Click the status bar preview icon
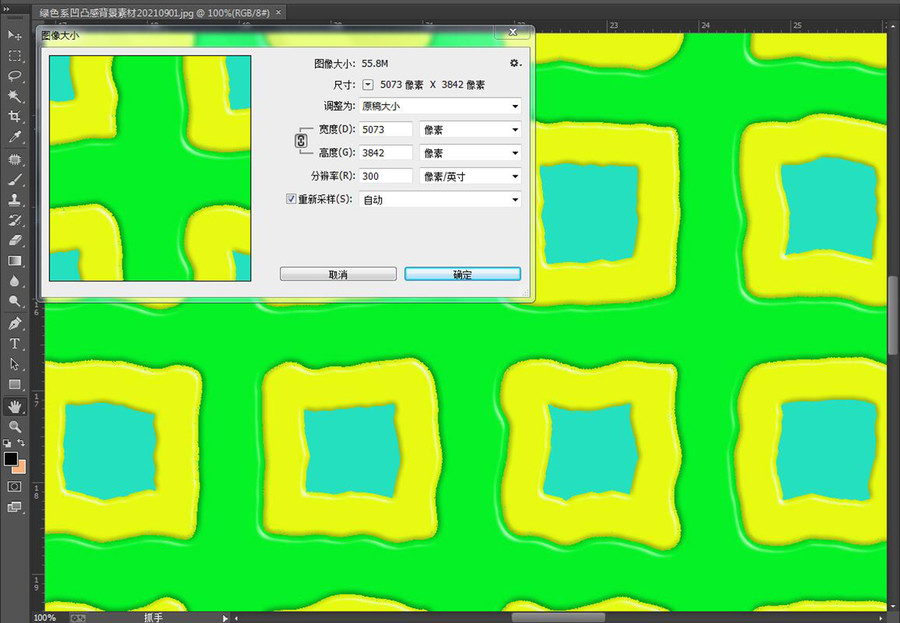900x623 pixels. [77, 618]
